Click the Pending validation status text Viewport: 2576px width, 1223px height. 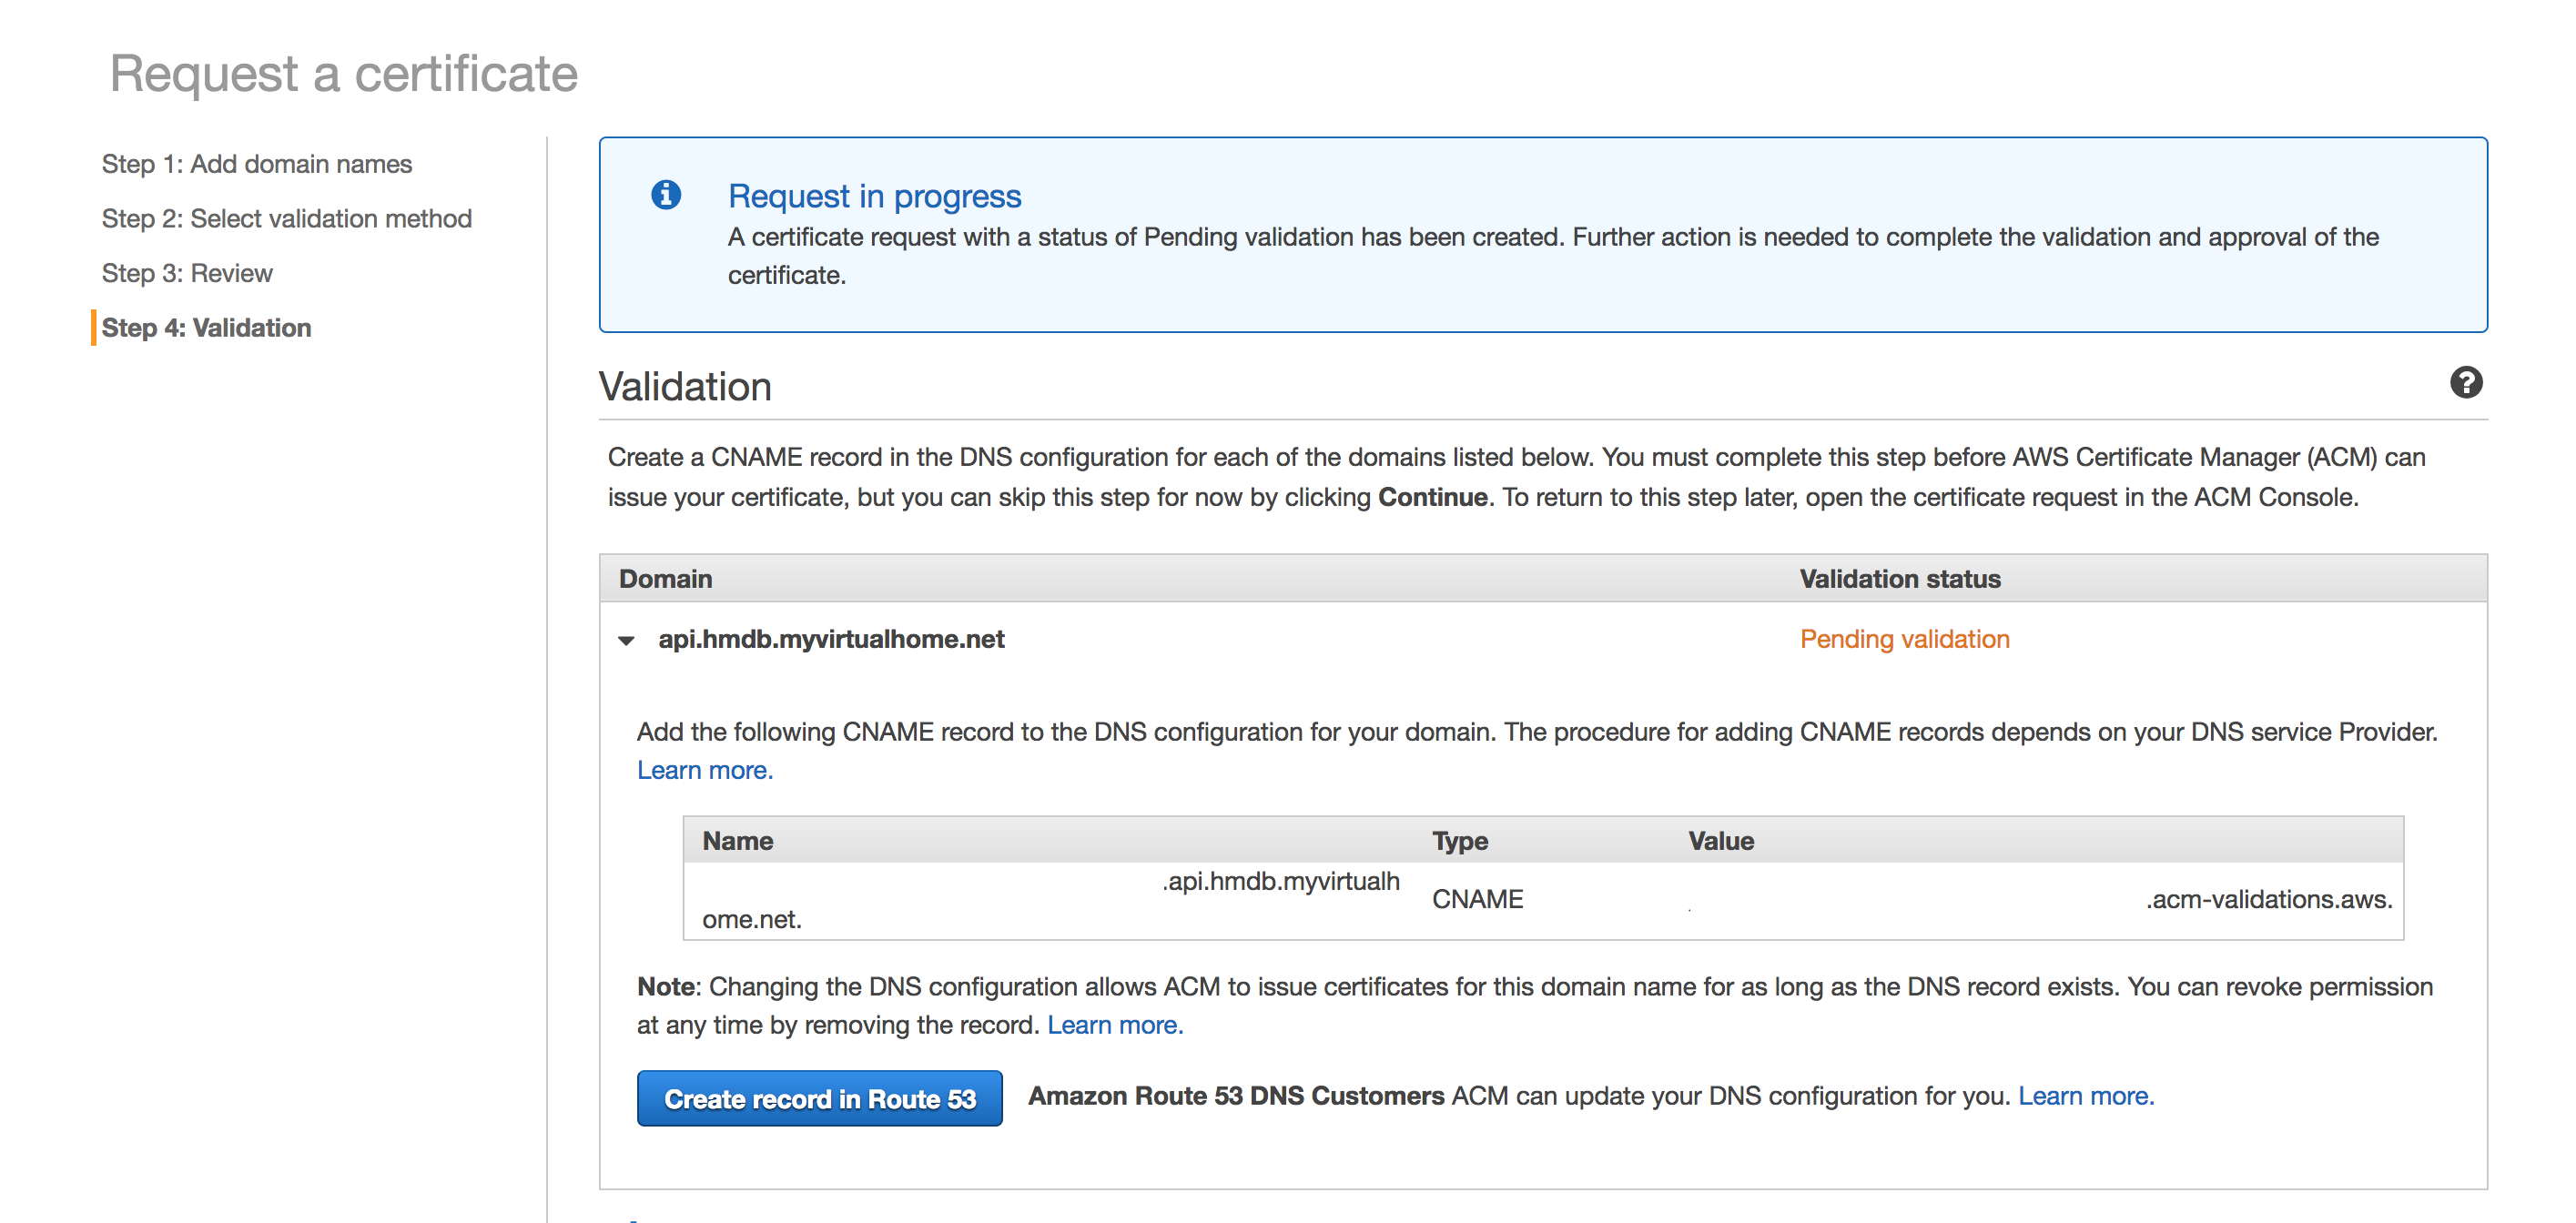[1904, 639]
